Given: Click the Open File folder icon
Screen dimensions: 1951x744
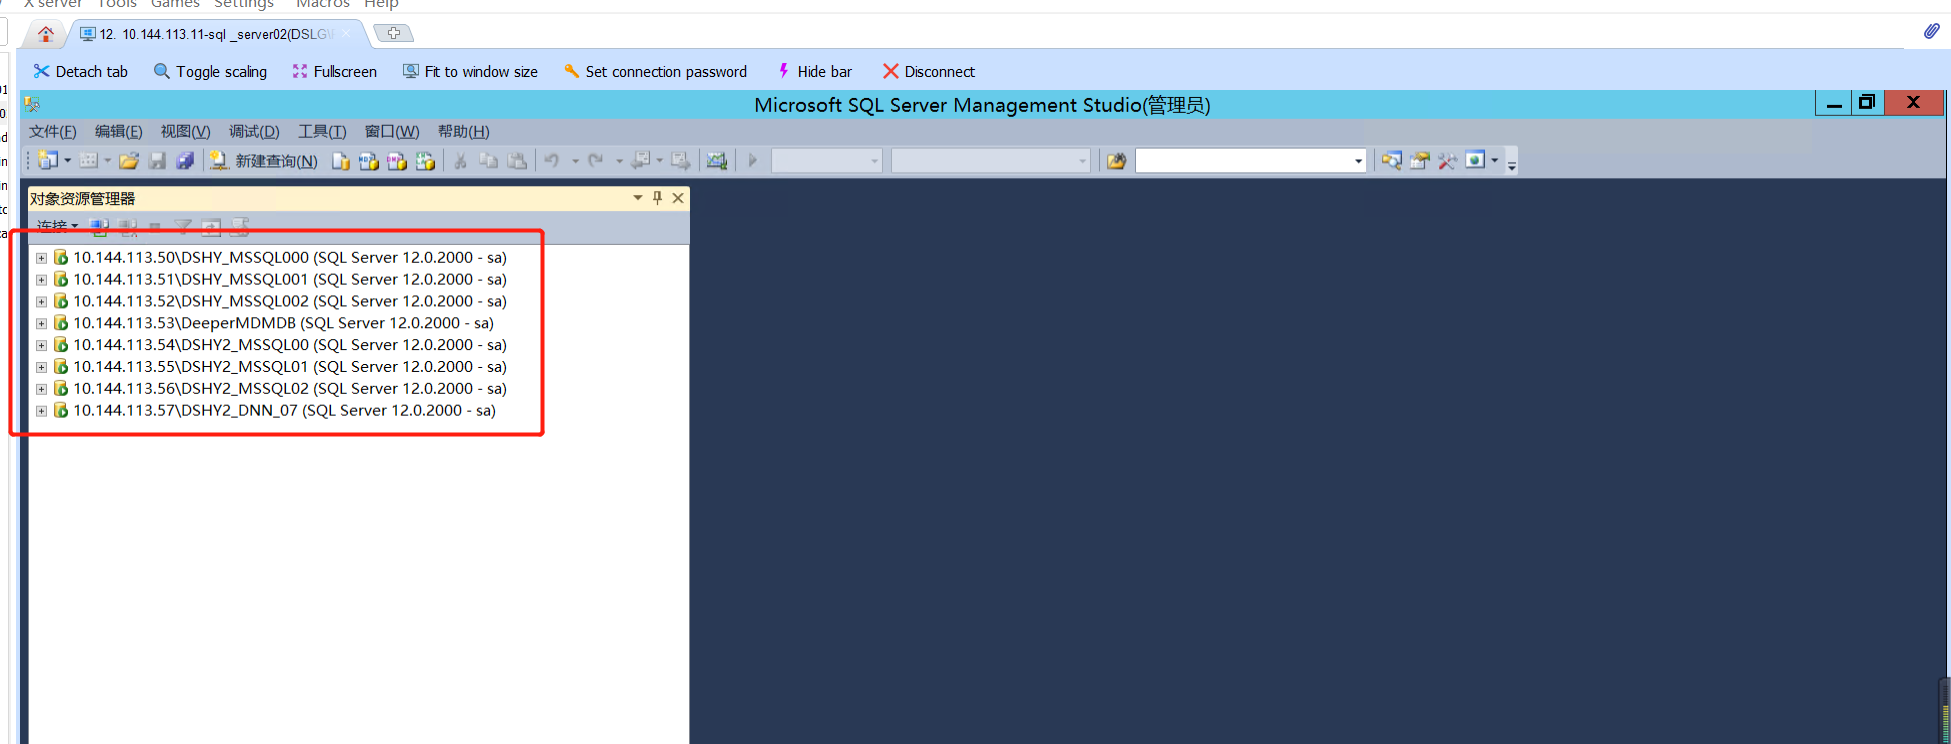Looking at the screenshot, I should [129, 160].
